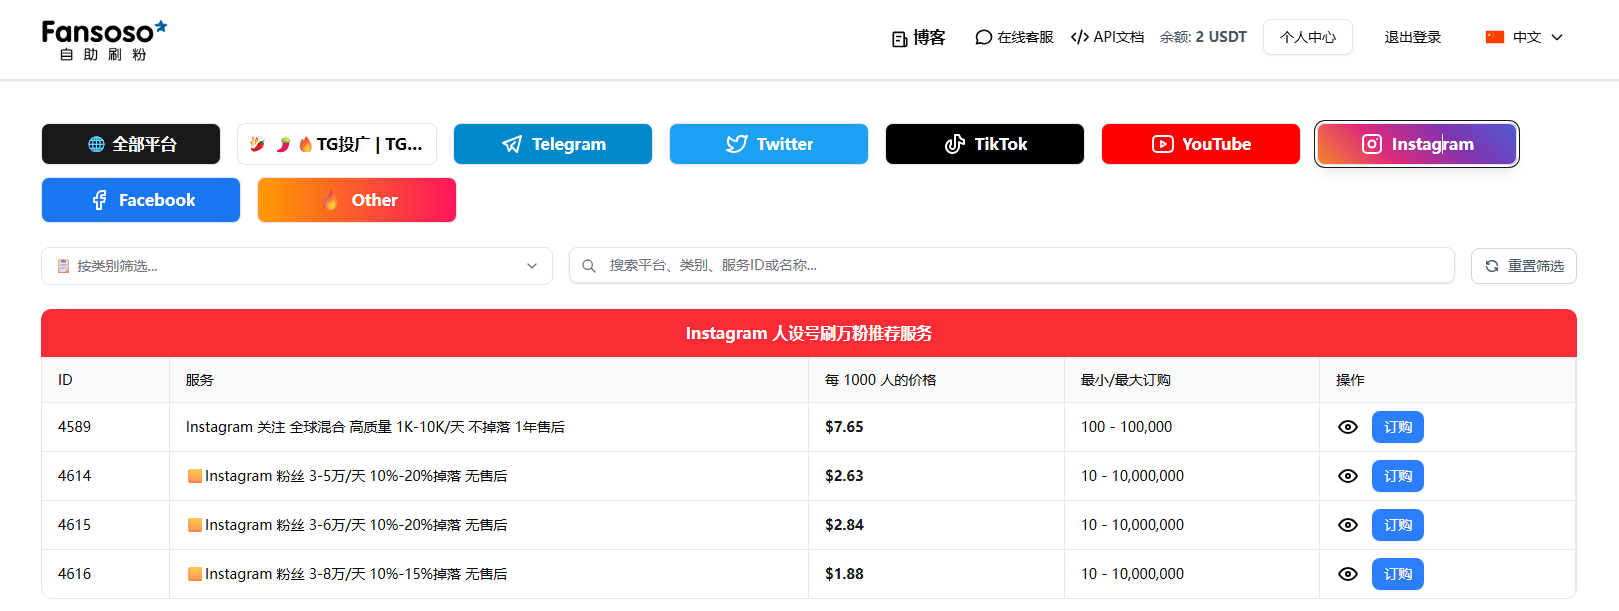
Task: Select the YouTube platform tab
Action: coord(1201,144)
